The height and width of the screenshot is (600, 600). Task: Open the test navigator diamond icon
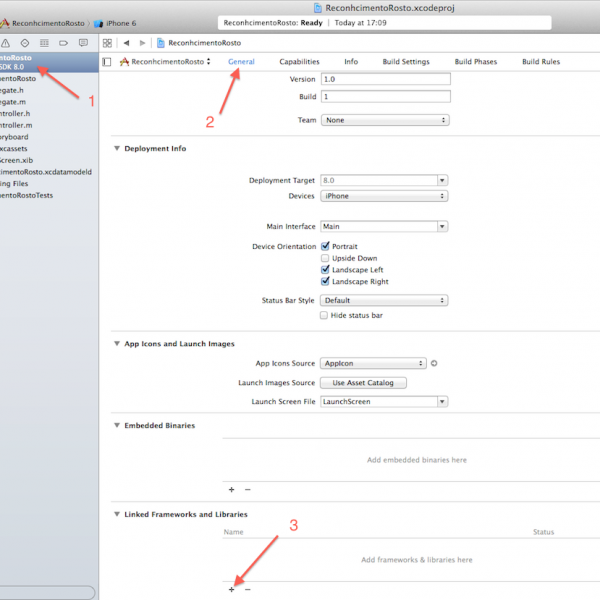tap(25, 43)
